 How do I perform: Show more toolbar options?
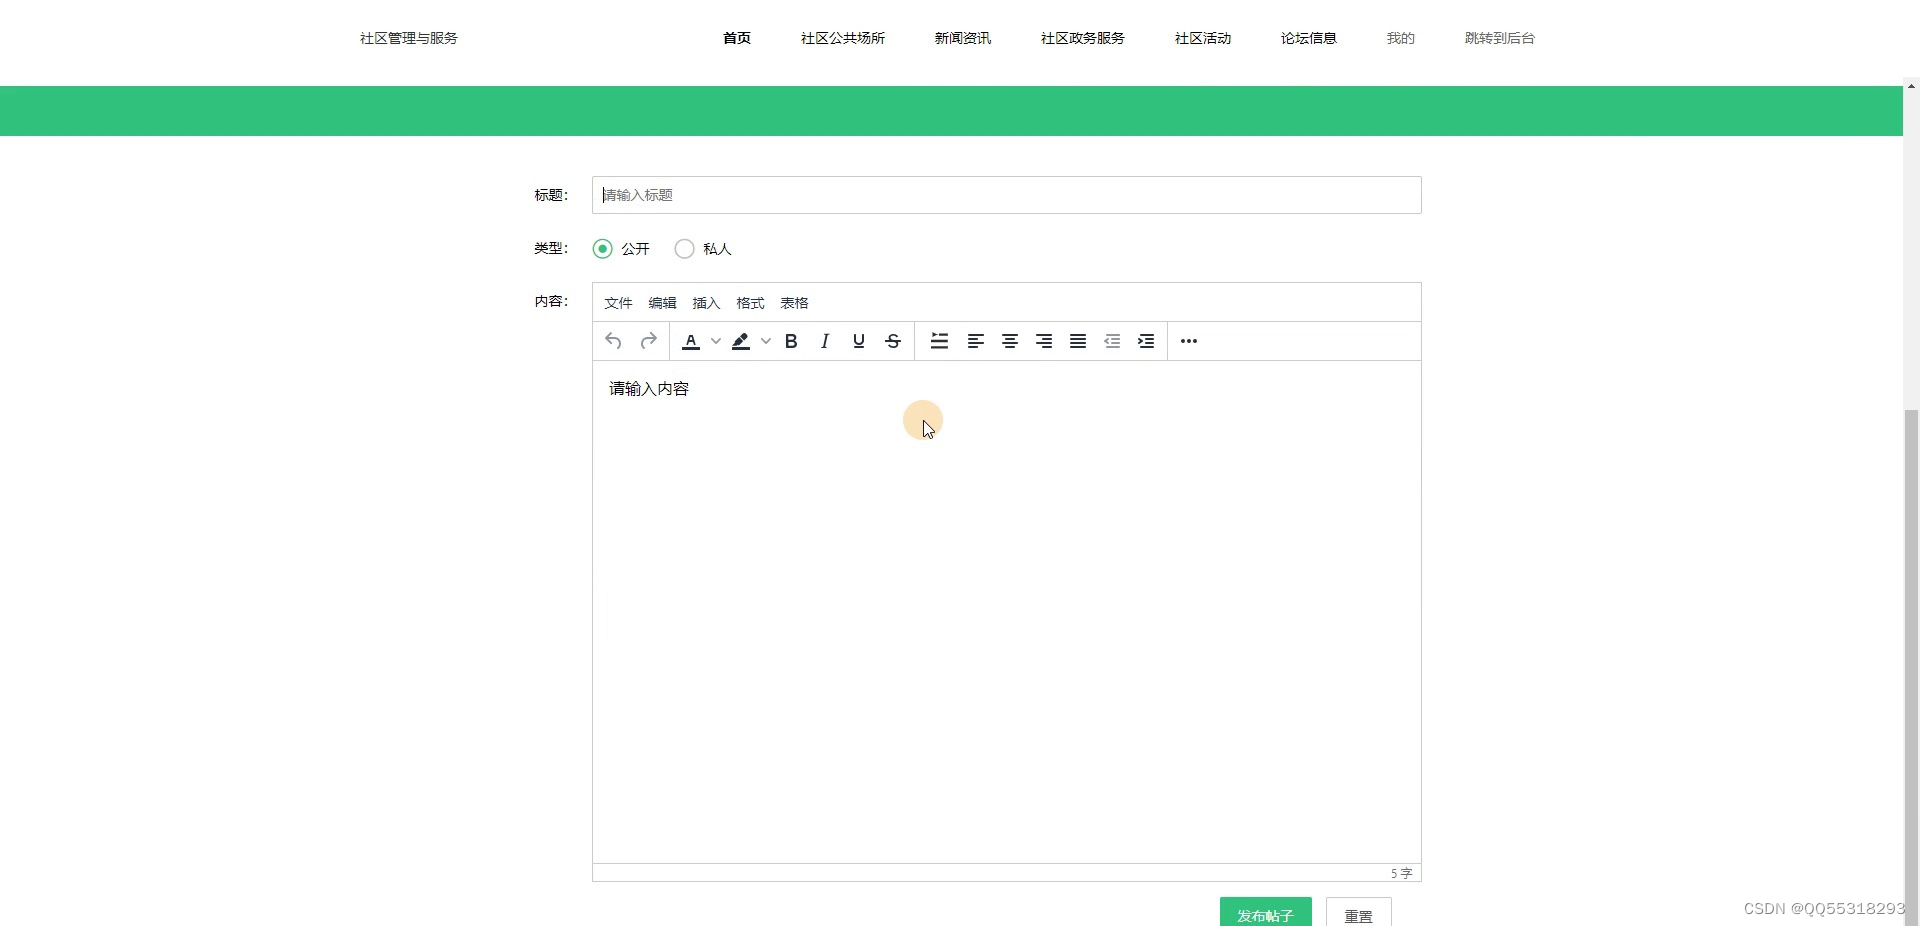coord(1189,341)
